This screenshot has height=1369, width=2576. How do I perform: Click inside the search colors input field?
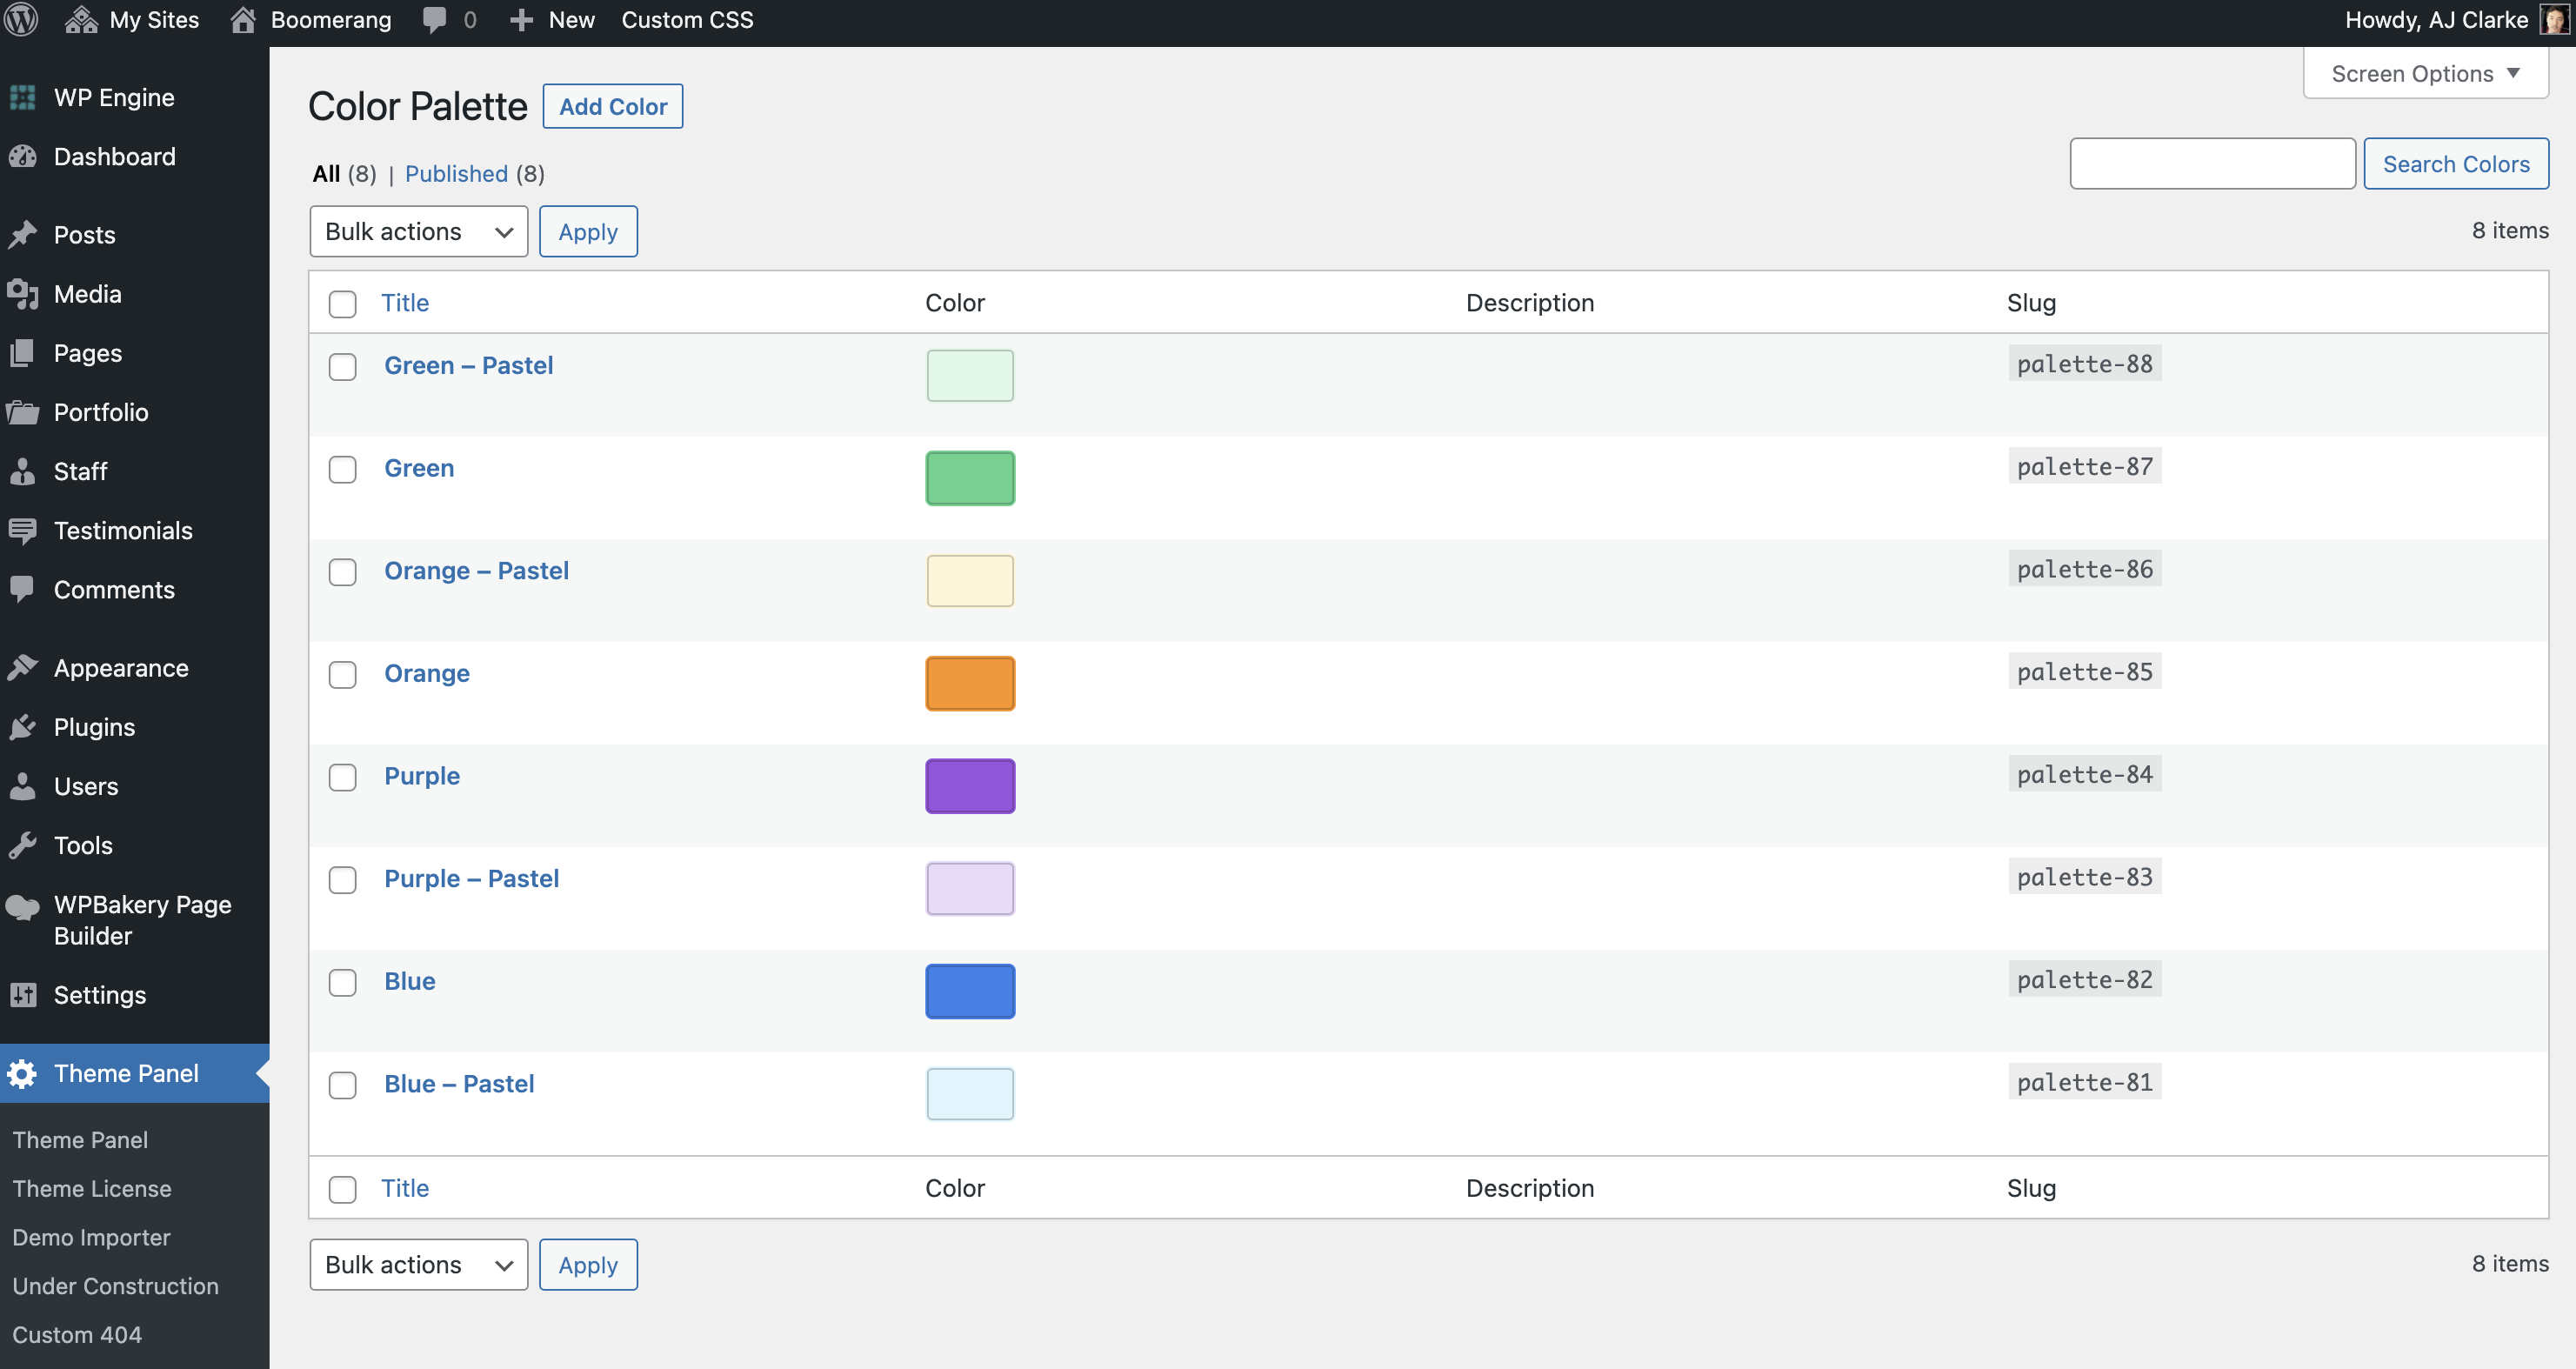(x=2212, y=163)
